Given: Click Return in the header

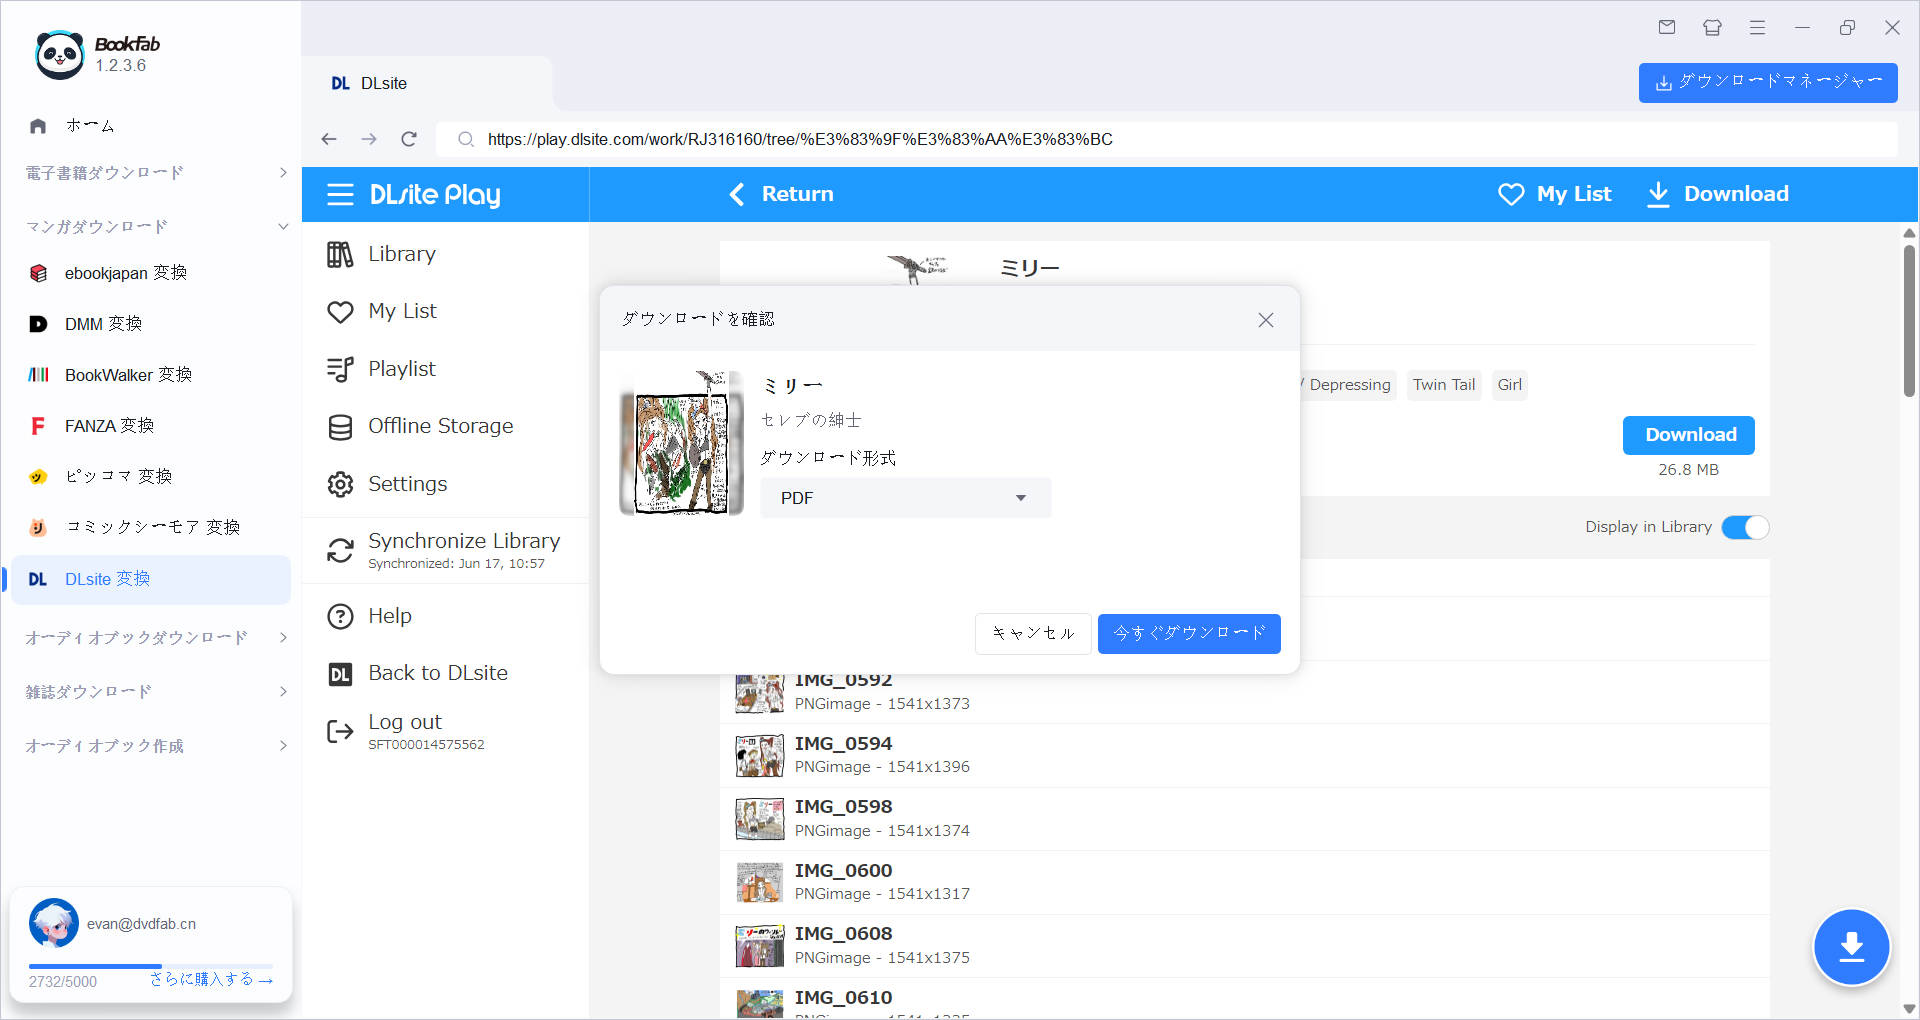Looking at the screenshot, I should pos(781,194).
